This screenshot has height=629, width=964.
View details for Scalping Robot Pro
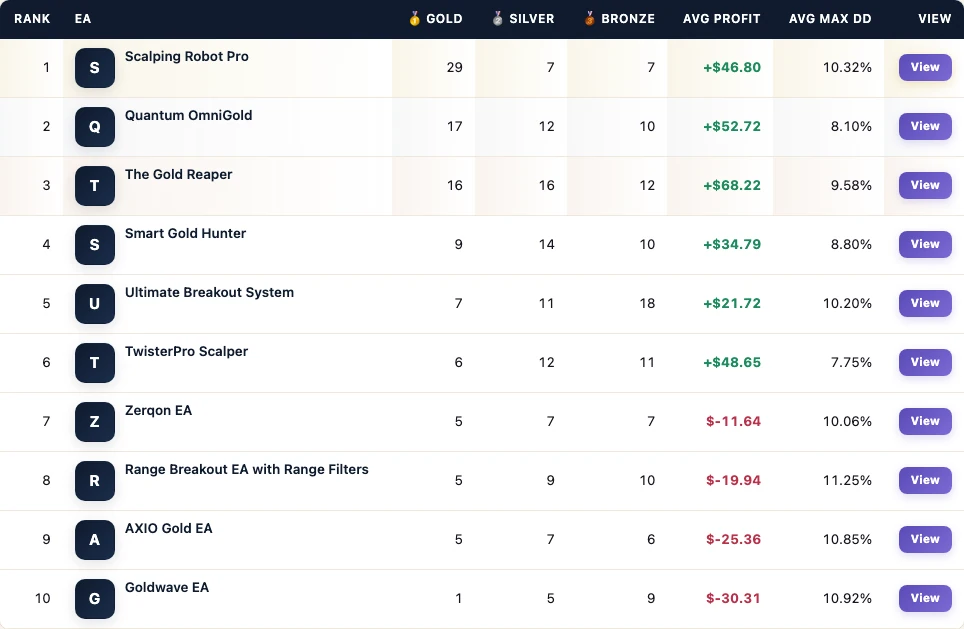(925, 67)
